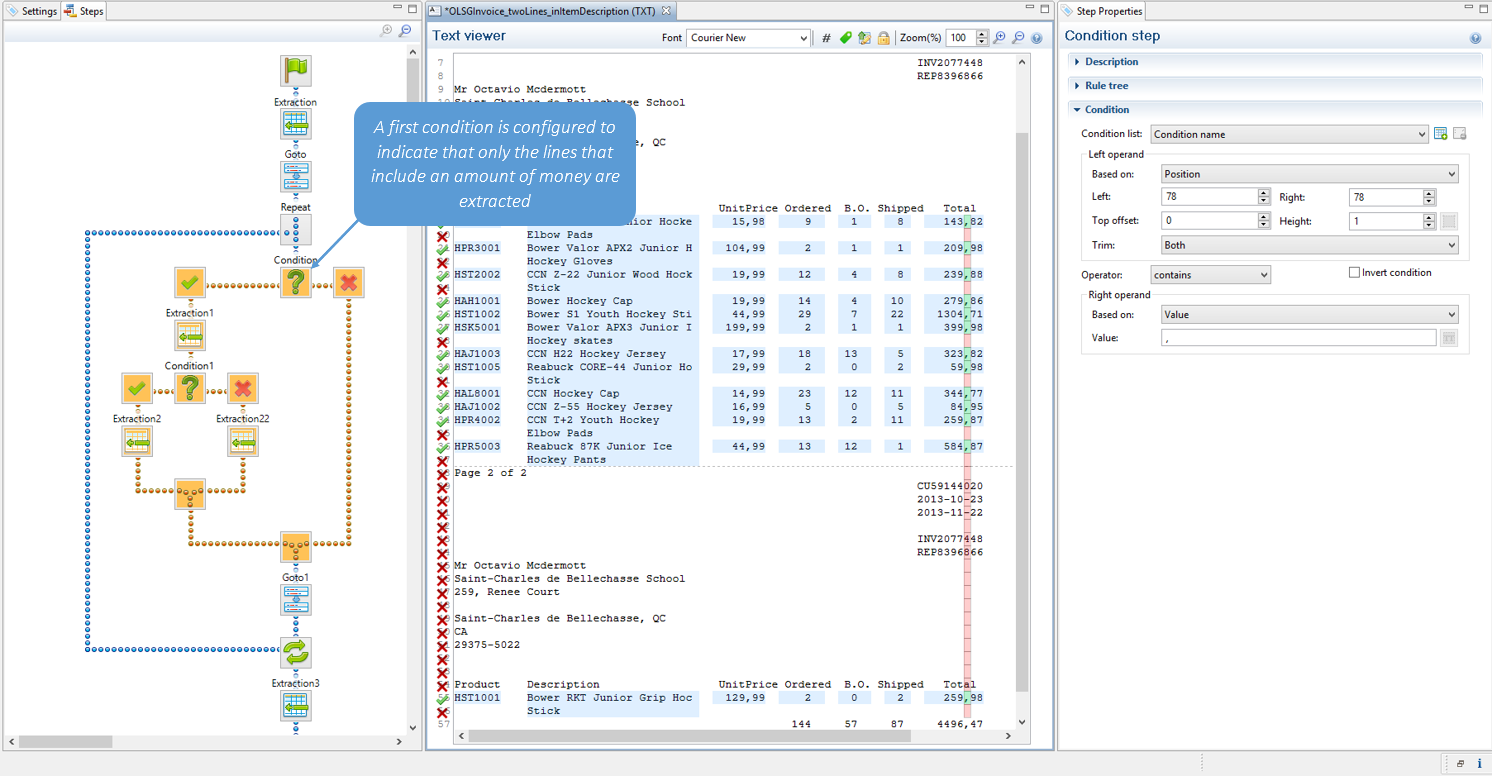Viewport: 1493px width, 776px height.
Task: Click the padlock icon in Text viewer
Action: coord(883,38)
